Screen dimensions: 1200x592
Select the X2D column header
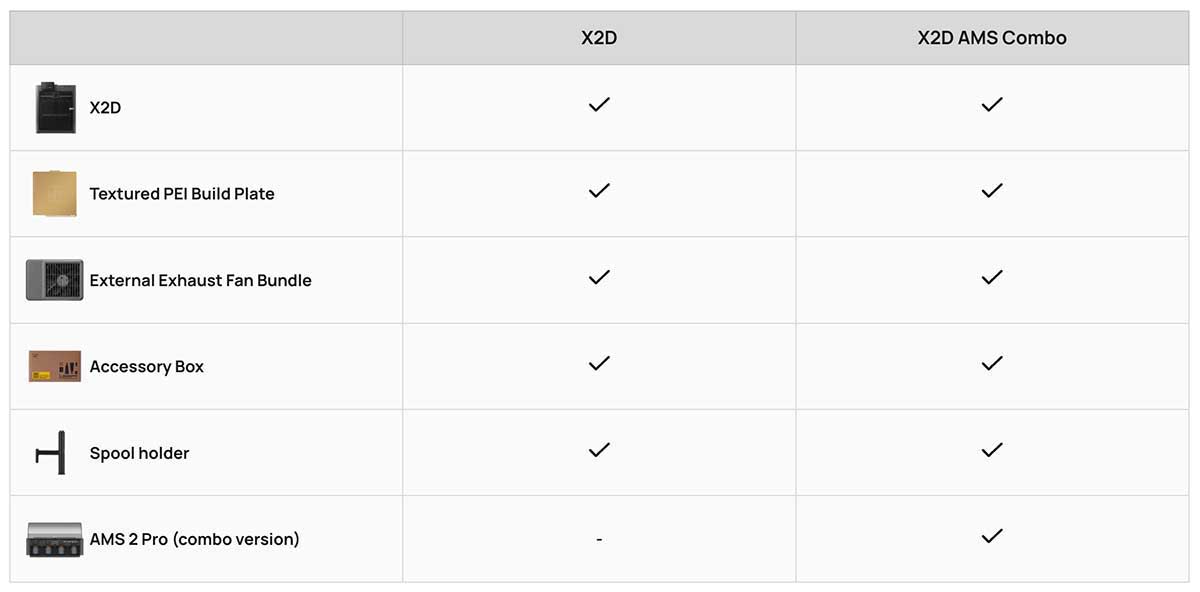pos(599,38)
